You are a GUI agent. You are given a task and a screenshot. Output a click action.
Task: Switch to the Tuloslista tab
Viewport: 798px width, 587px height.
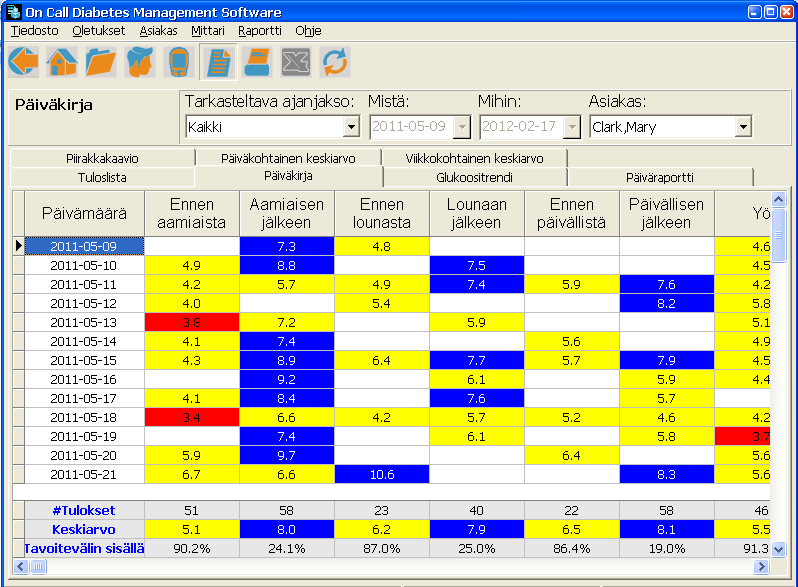pos(102,177)
